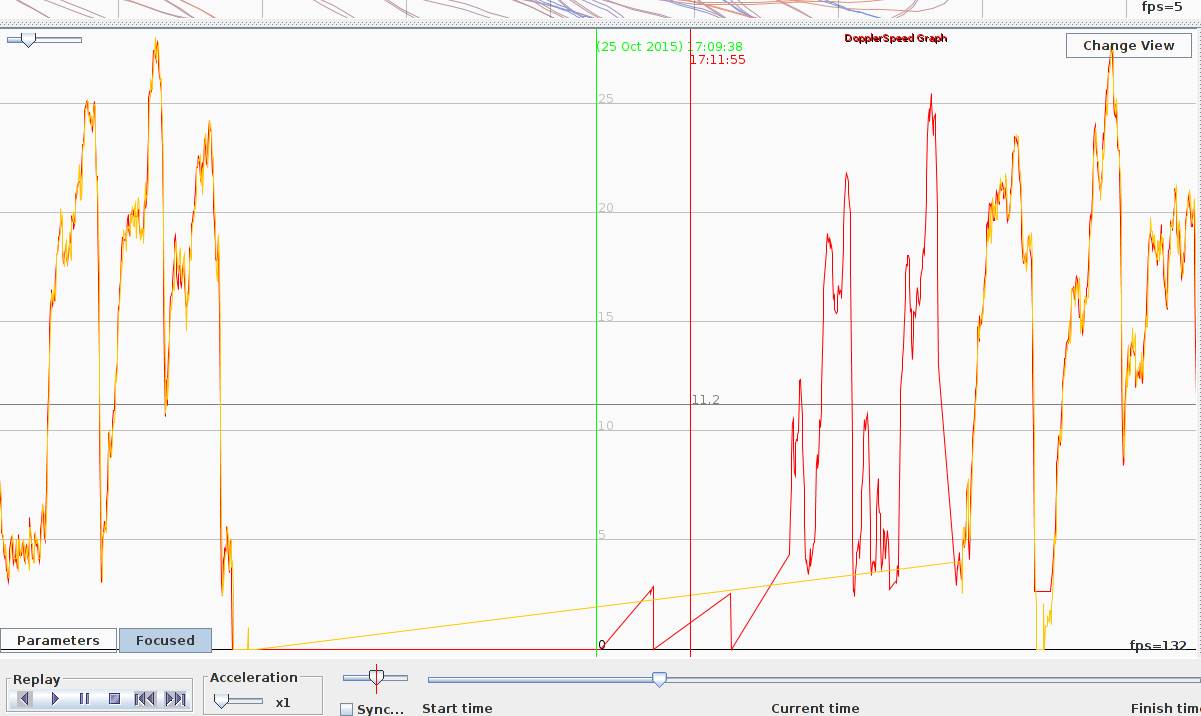Enable the Sync checkbox
The image size is (1201, 716).
click(346, 709)
